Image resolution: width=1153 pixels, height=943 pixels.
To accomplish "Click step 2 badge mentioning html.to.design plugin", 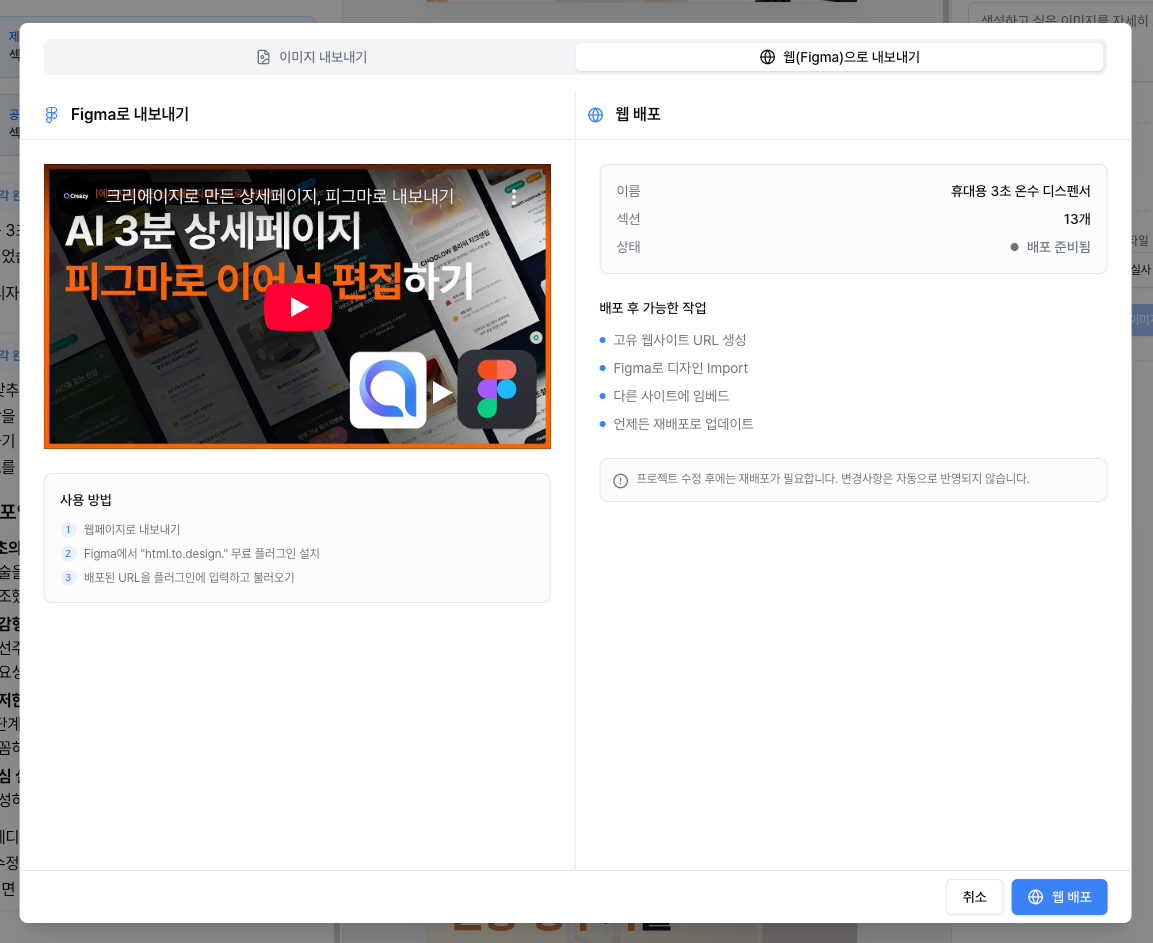I will (68, 554).
